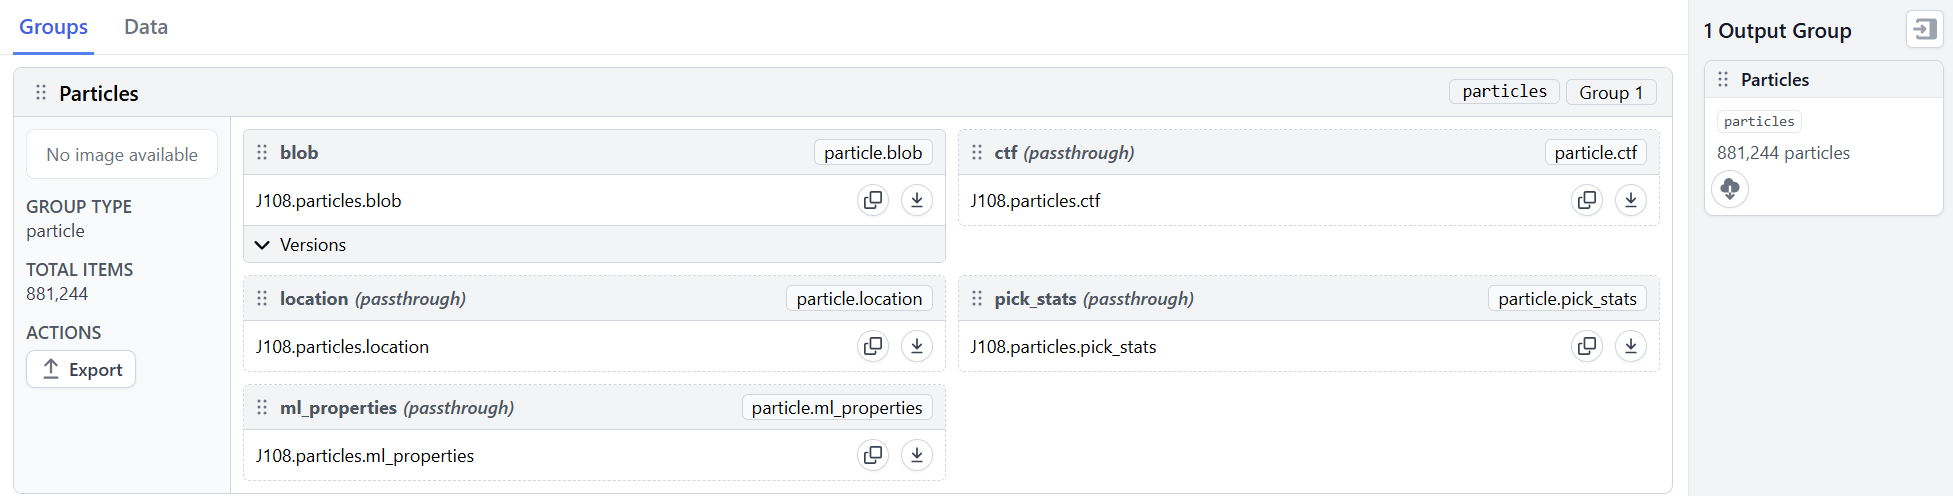Download the J108.particles.blob file
Screen dimensions: 1953x496
tap(917, 200)
